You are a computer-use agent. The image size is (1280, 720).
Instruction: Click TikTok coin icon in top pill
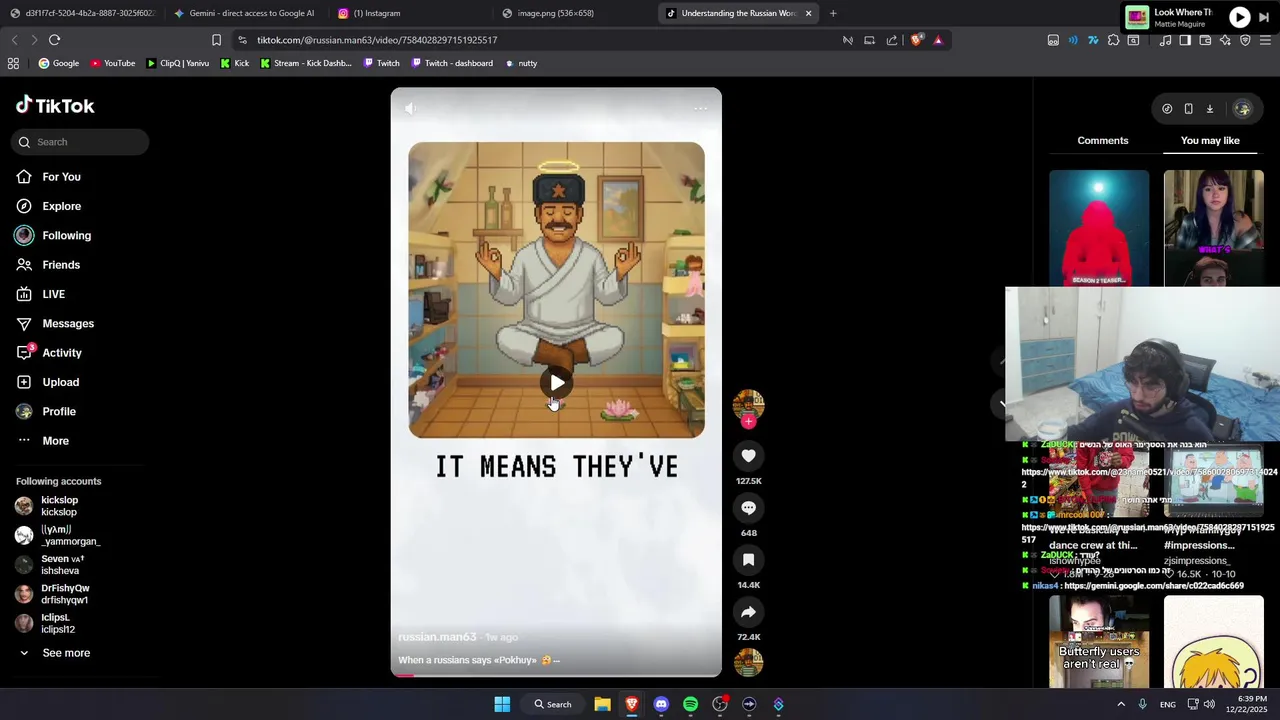pyautogui.click(x=1167, y=109)
